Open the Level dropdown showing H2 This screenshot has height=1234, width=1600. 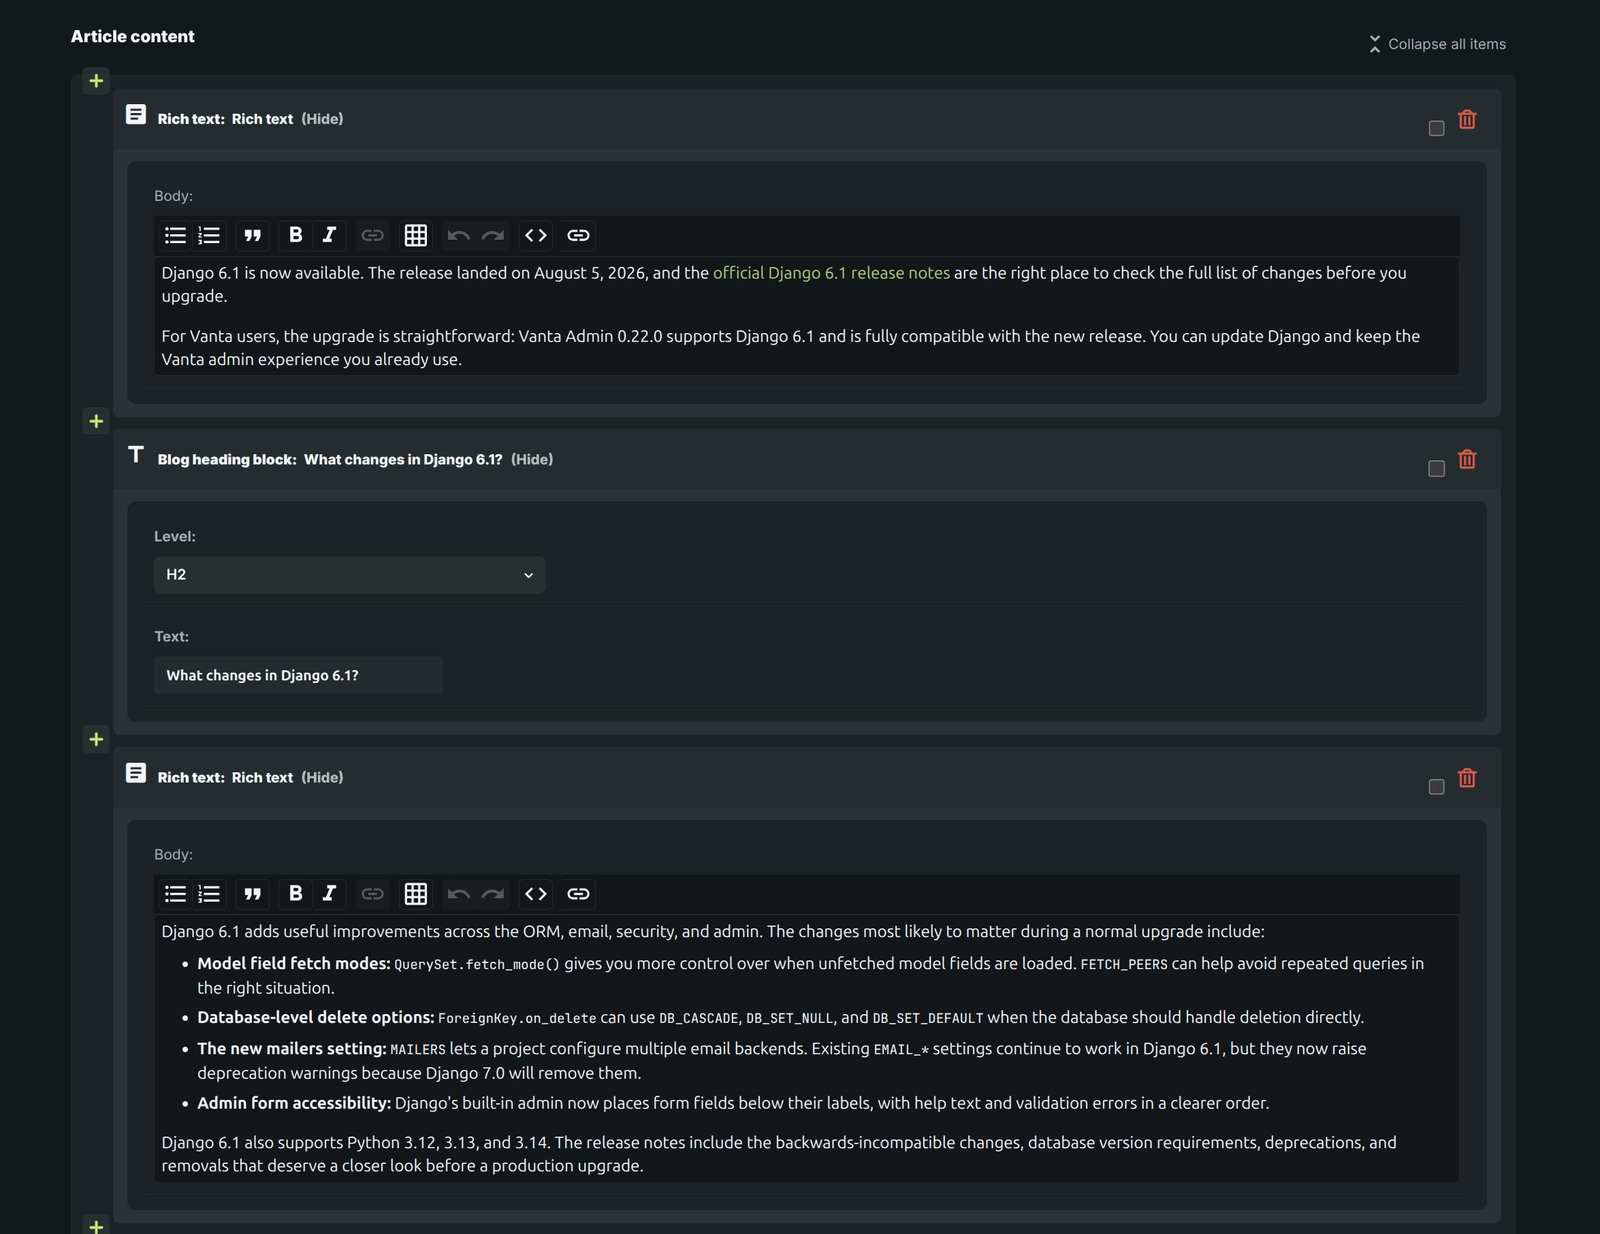[x=350, y=575]
